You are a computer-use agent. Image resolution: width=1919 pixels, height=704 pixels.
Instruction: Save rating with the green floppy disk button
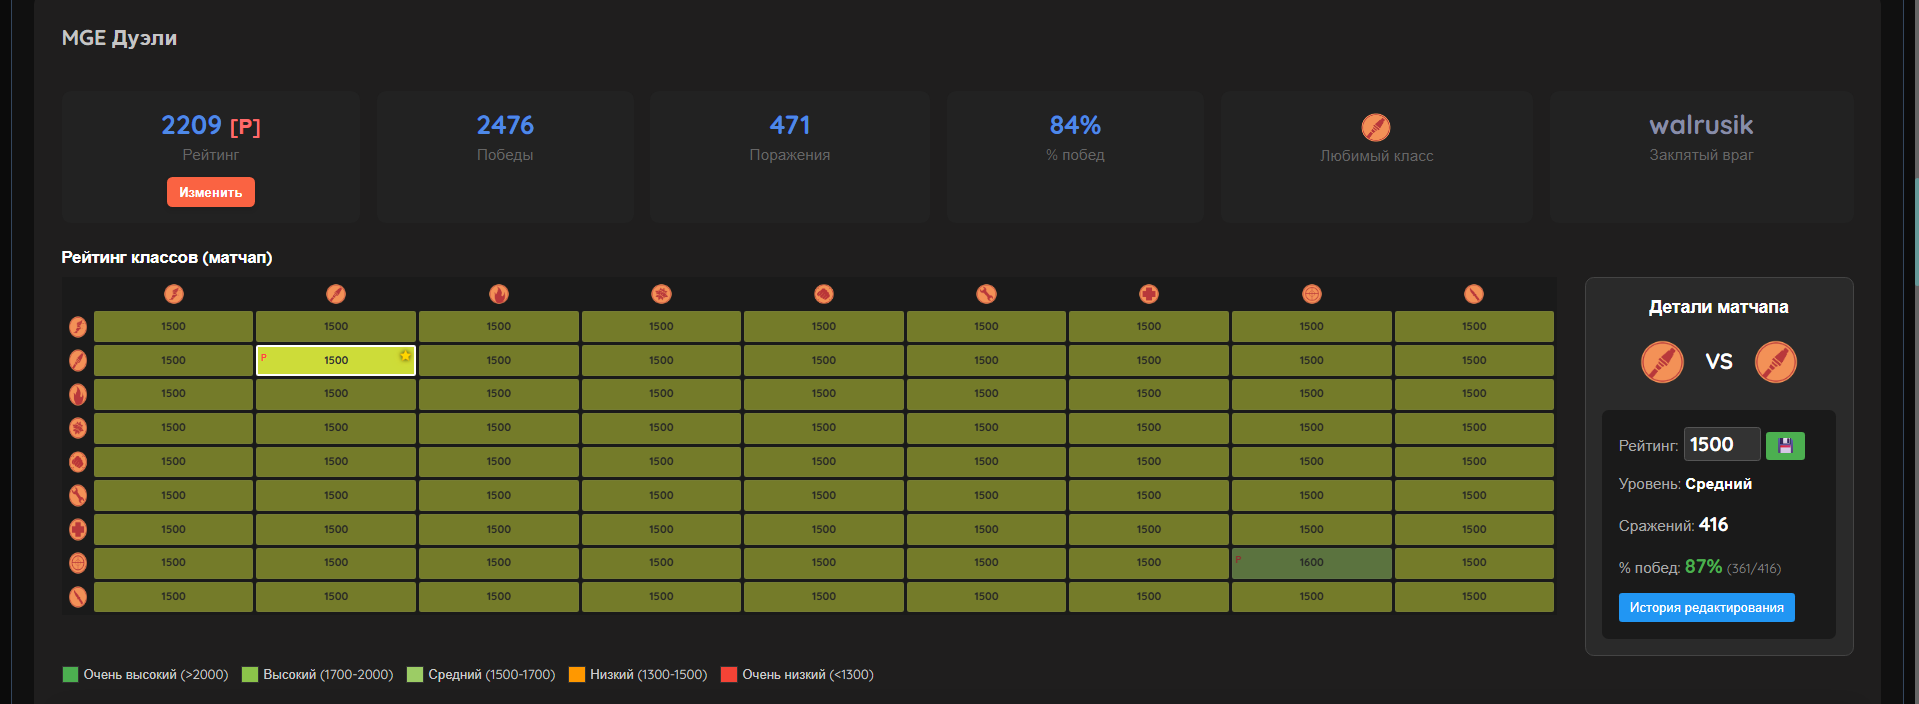pyautogui.click(x=1785, y=446)
